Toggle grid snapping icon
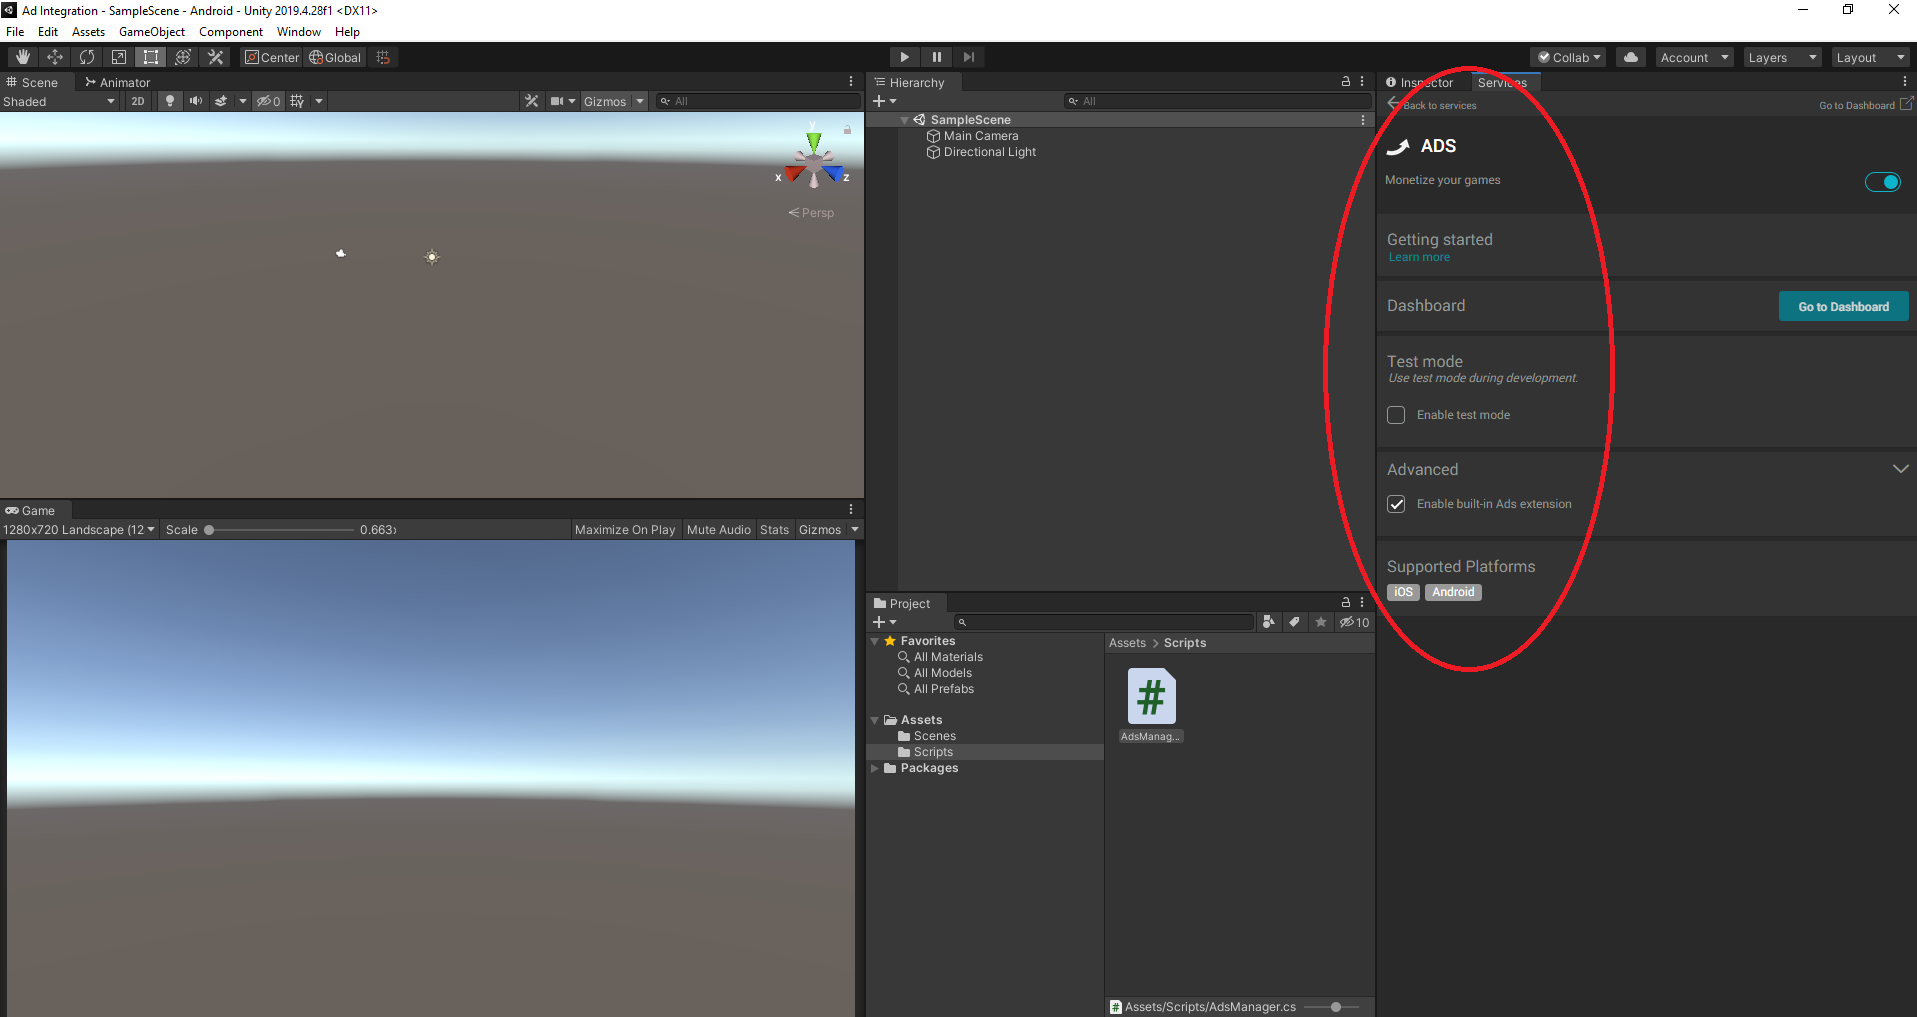Image resolution: width=1917 pixels, height=1017 pixels. [383, 57]
